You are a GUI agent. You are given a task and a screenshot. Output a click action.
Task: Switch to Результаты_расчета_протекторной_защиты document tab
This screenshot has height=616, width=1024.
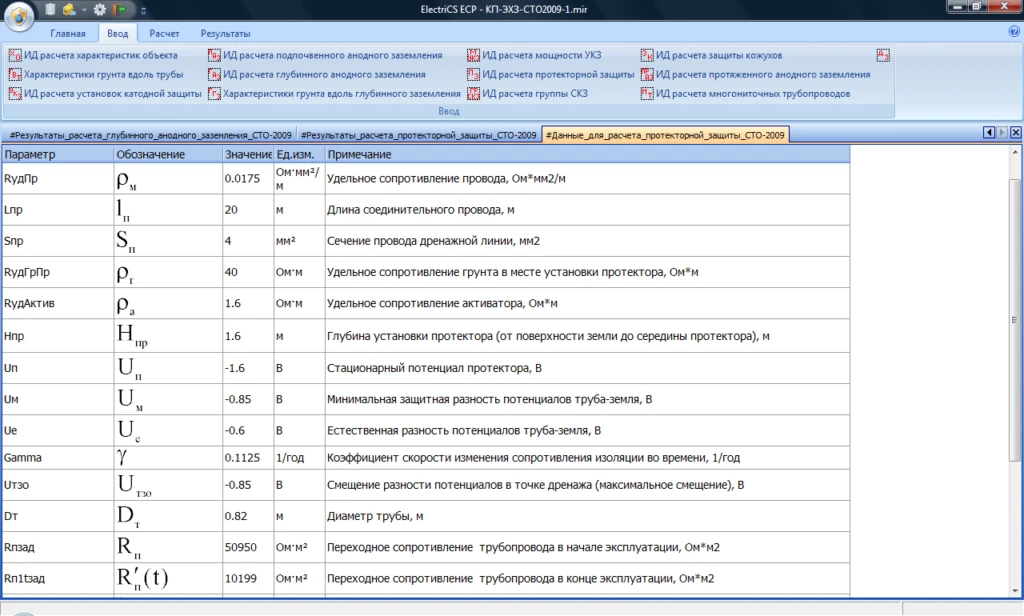tap(418, 134)
